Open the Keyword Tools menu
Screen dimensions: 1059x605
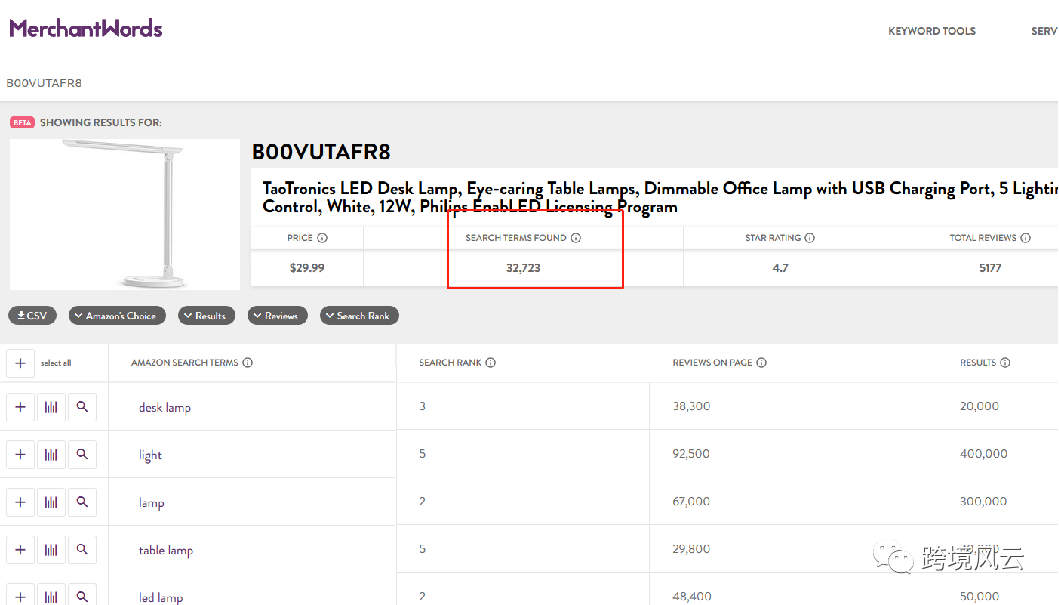(931, 31)
